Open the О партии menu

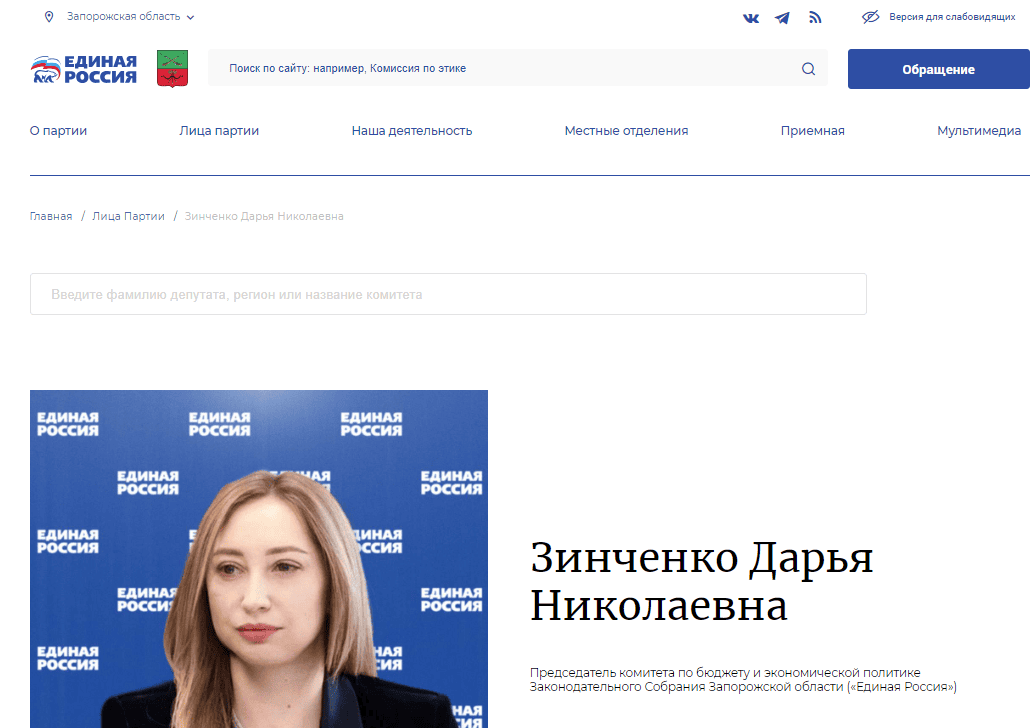[58, 130]
